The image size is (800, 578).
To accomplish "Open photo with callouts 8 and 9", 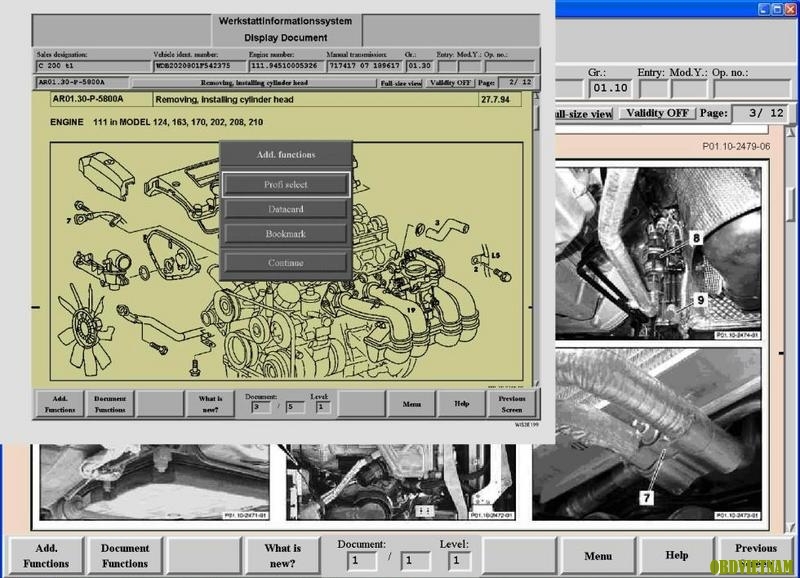I will [658, 253].
